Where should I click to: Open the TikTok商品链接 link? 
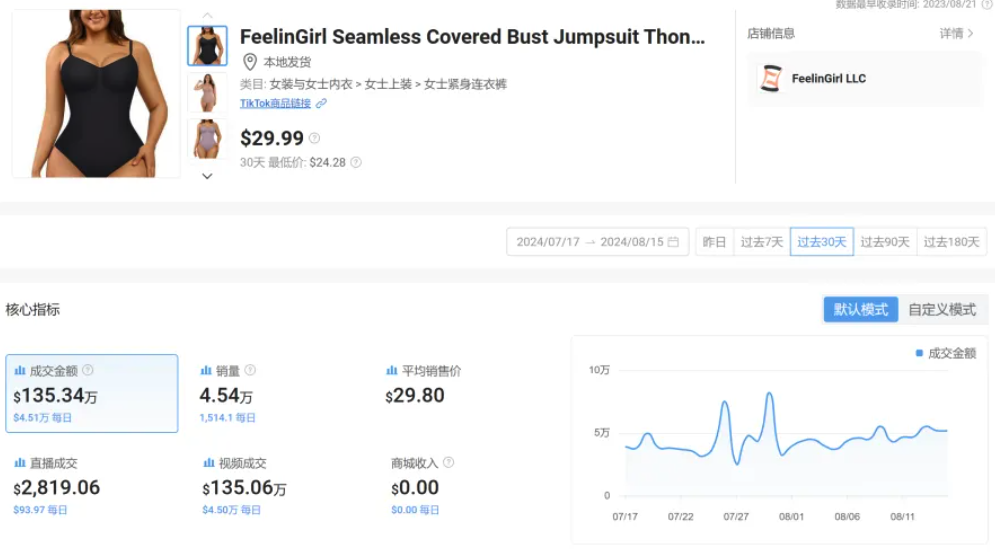pos(275,103)
